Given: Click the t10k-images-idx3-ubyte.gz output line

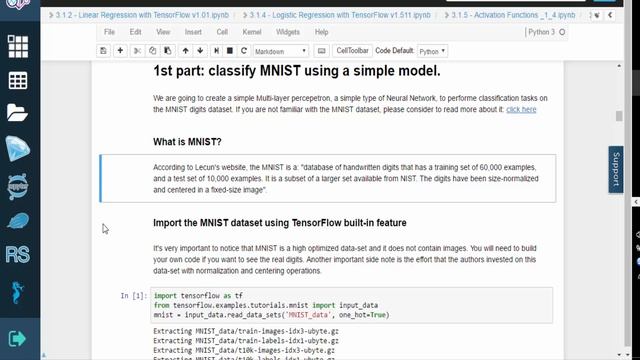Looking at the screenshot, I should (x=244, y=350).
